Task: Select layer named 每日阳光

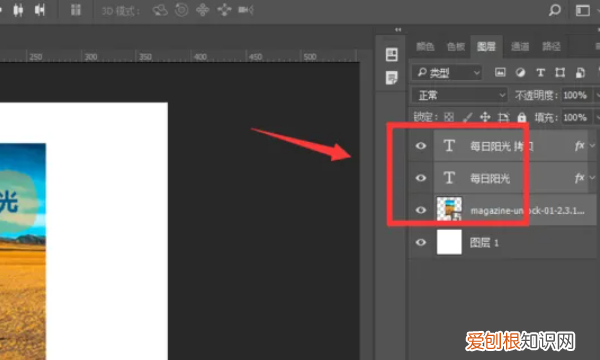Action: [x=490, y=178]
